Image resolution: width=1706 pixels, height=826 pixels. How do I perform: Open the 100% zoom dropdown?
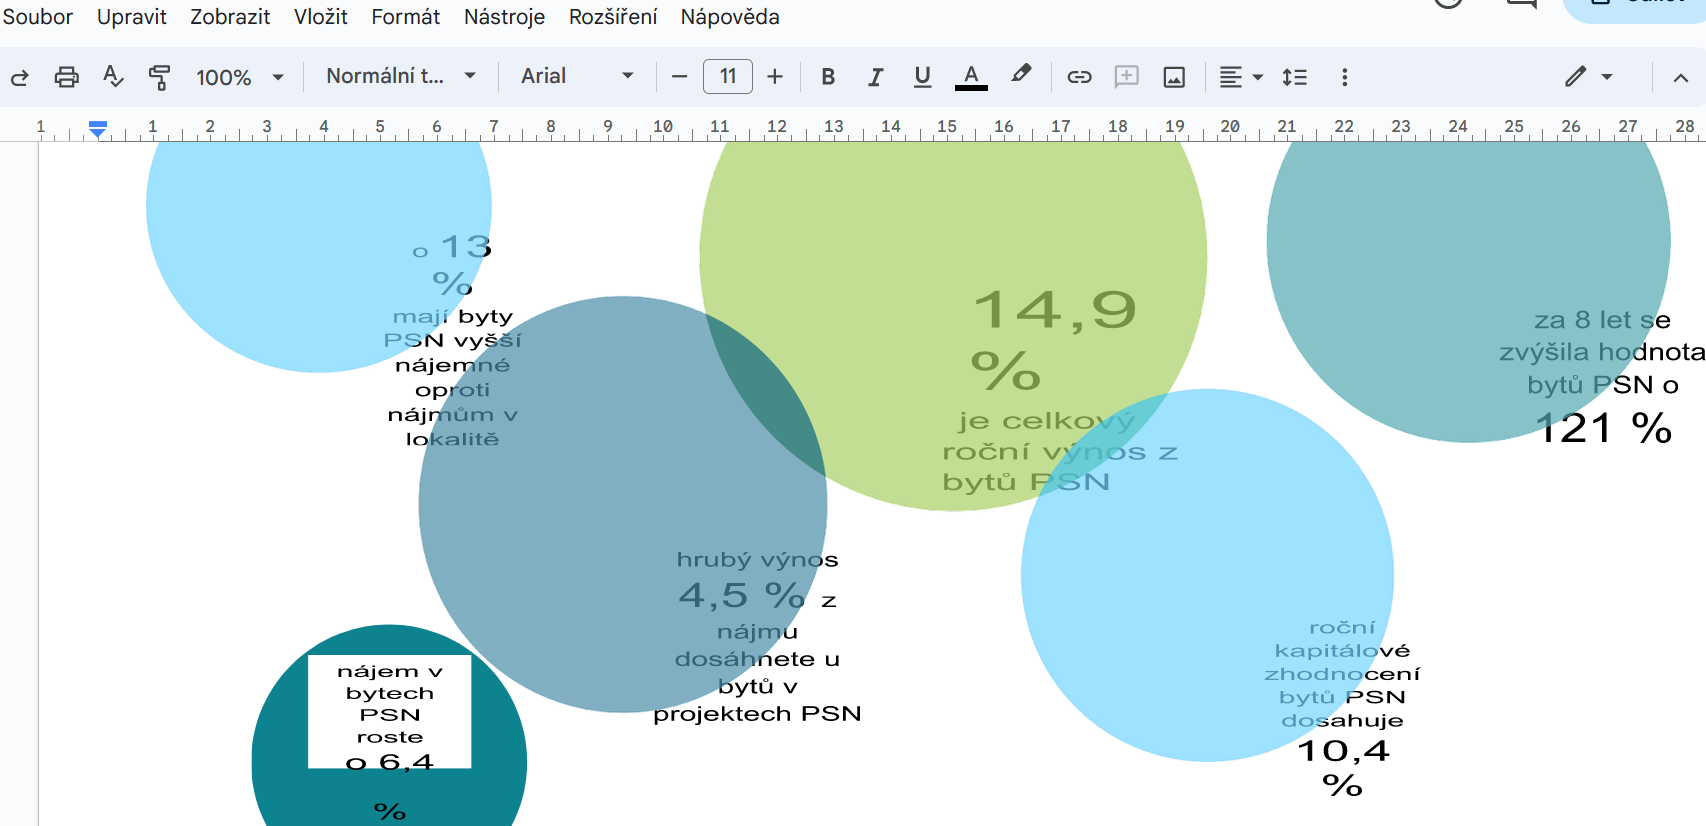point(240,77)
